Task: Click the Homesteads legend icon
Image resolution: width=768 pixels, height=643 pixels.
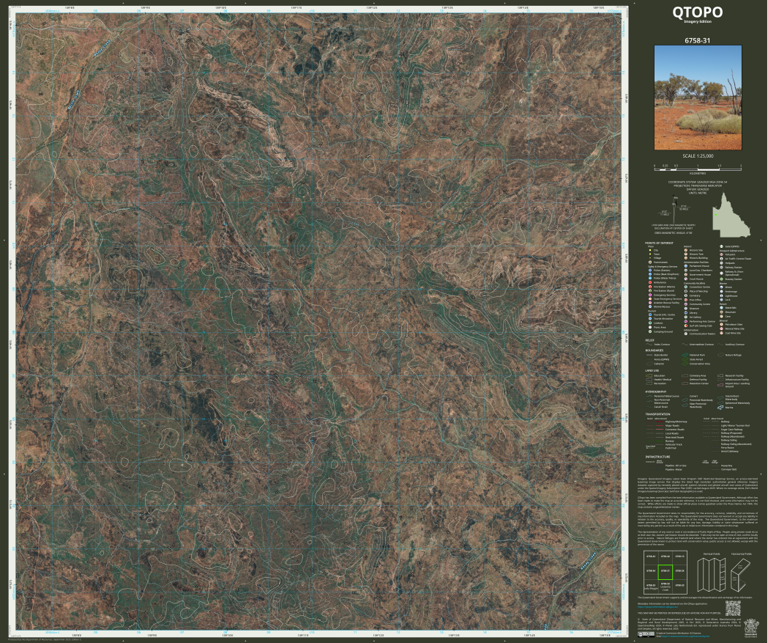Action: (650, 262)
